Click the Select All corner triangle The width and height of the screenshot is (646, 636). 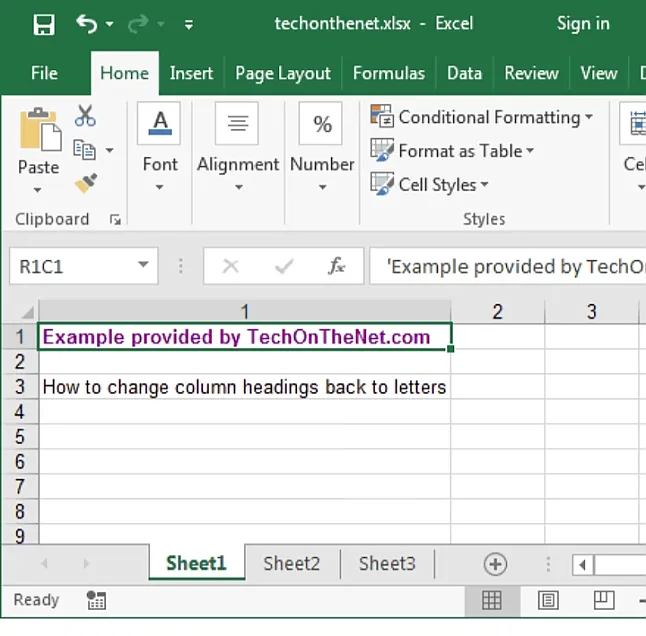coord(27,312)
